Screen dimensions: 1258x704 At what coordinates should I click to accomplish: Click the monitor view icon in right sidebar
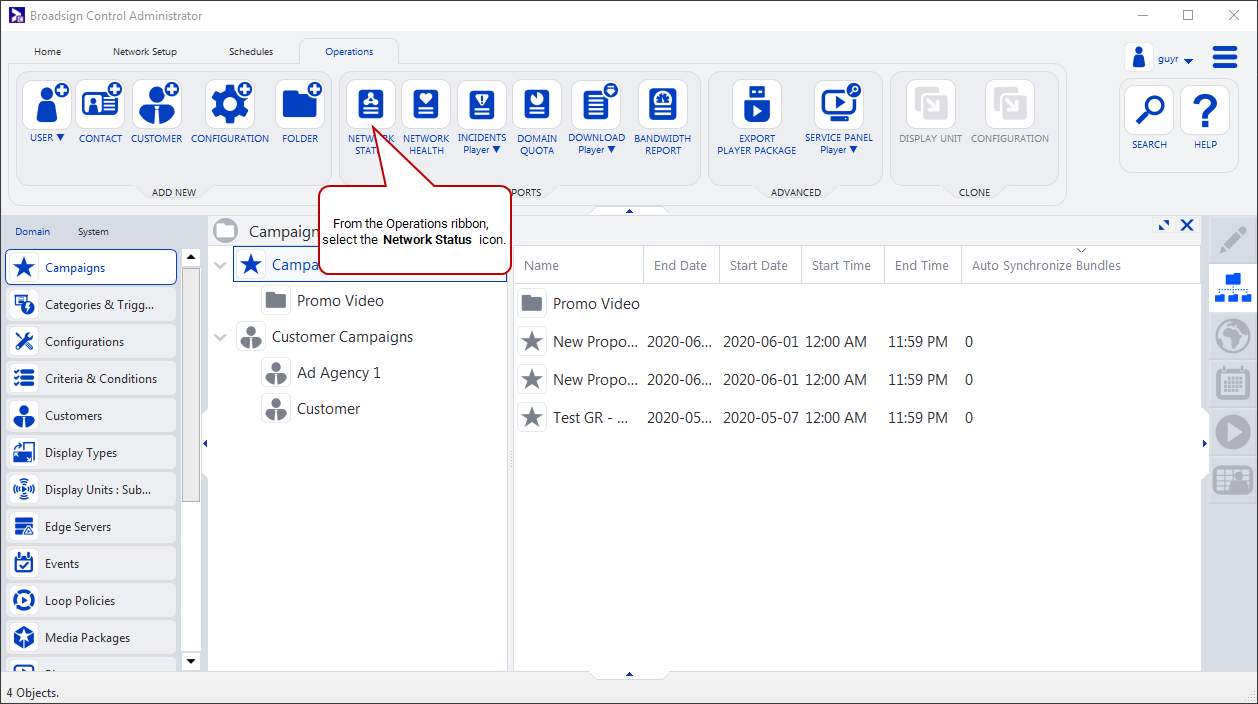click(x=1233, y=480)
